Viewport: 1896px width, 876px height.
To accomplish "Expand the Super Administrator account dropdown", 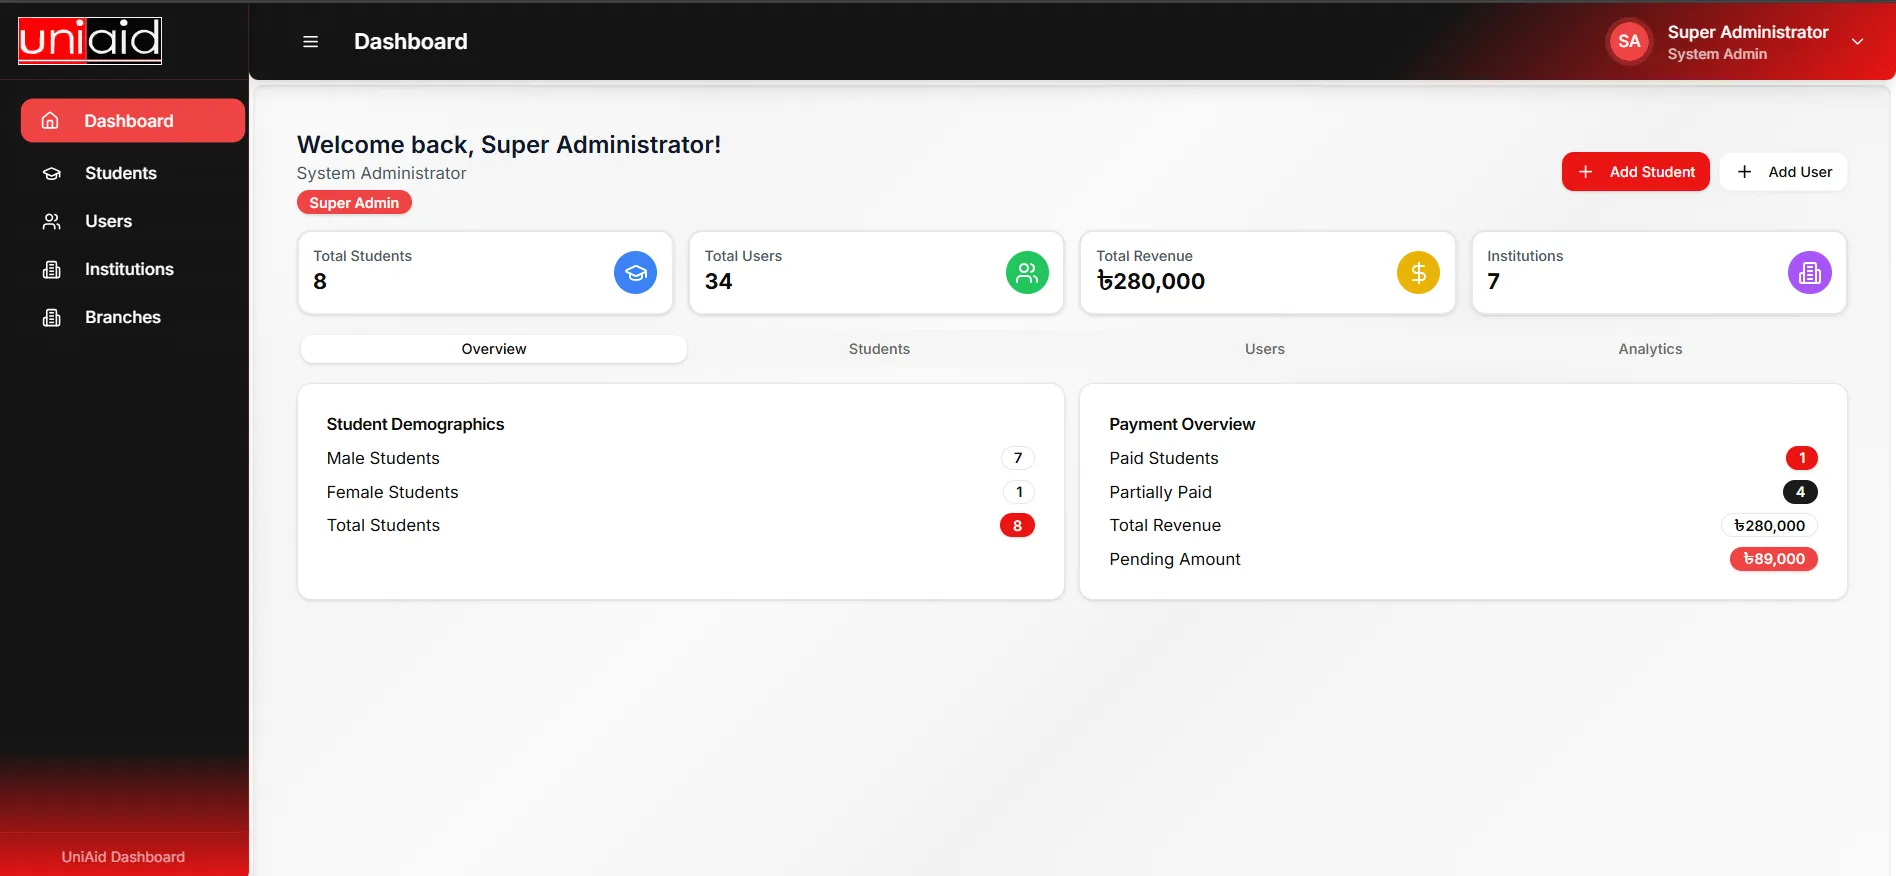I will coord(1857,42).
